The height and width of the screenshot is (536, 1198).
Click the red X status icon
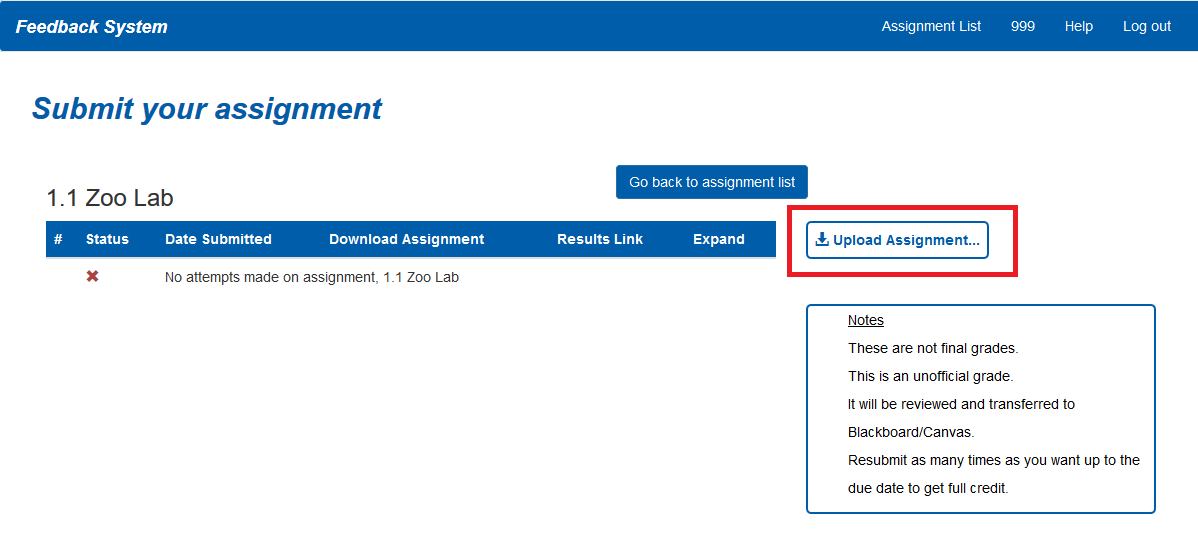coord(92,276)
